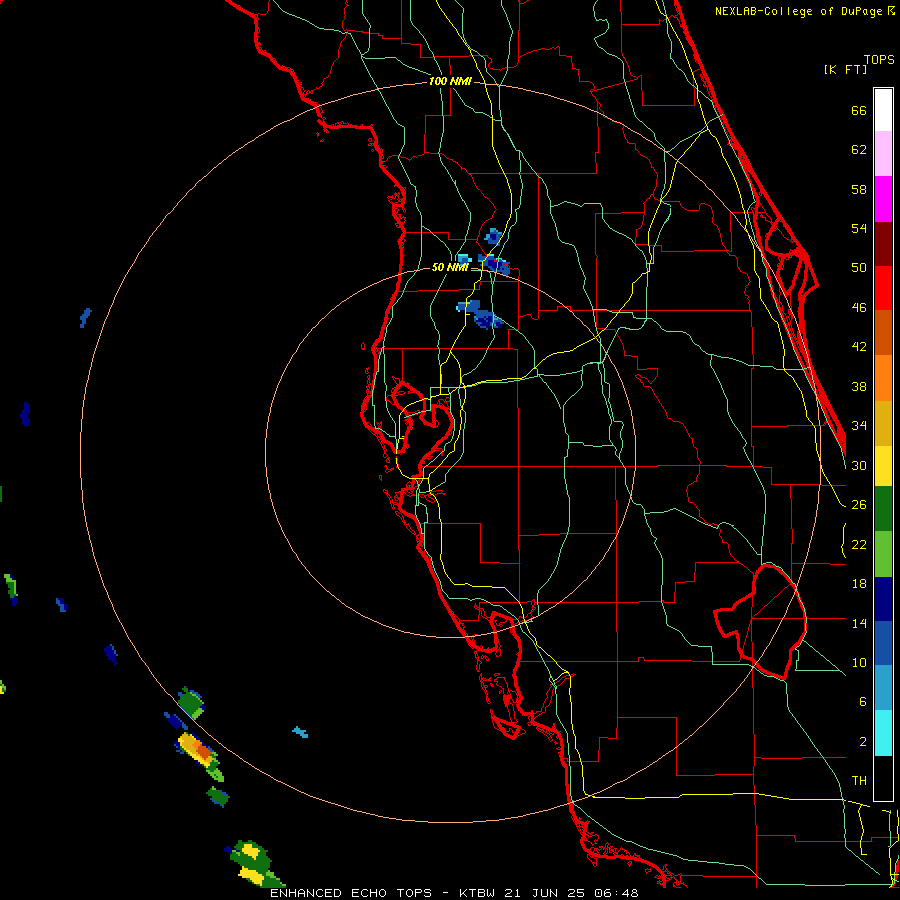
Task: Select the navy blue legend swatch
Action: tap(883, 599)
